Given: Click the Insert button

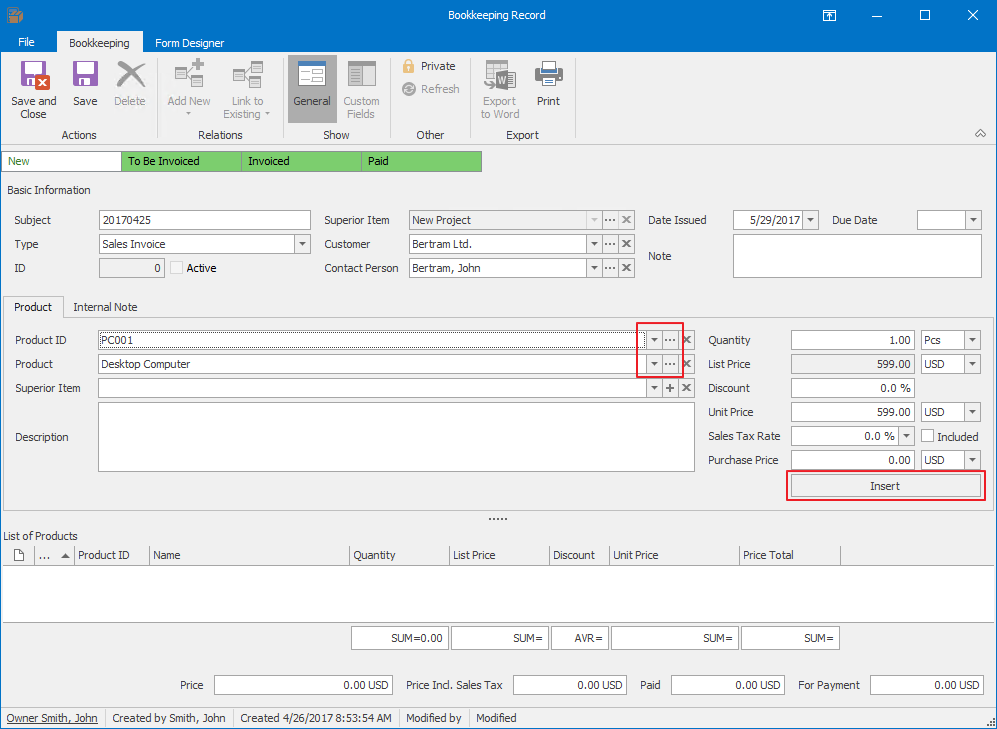Looking at the screenshot, I should [885, 486].
